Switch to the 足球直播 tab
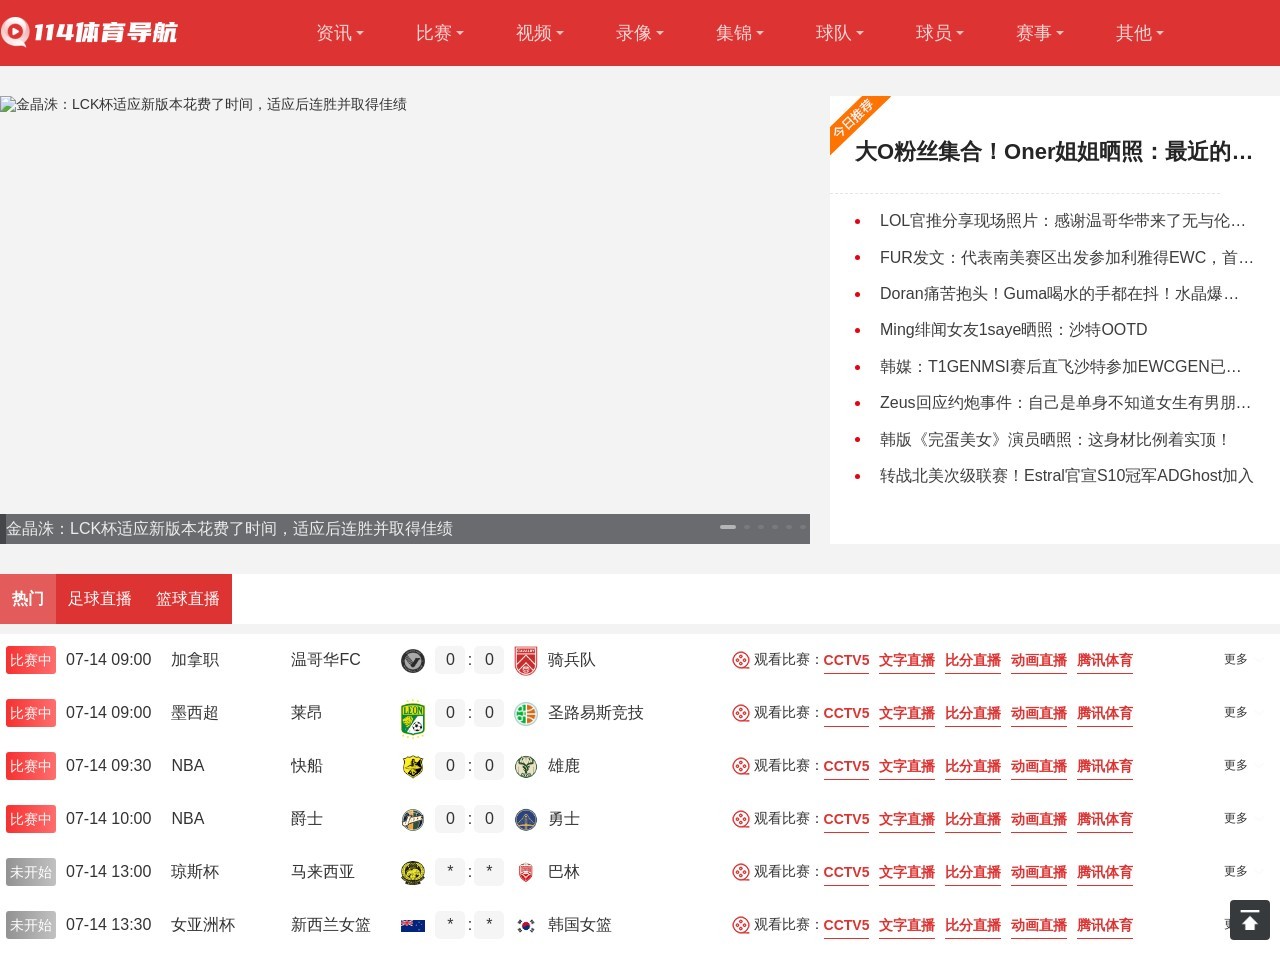1280x960 pixels. click(100, 598)
